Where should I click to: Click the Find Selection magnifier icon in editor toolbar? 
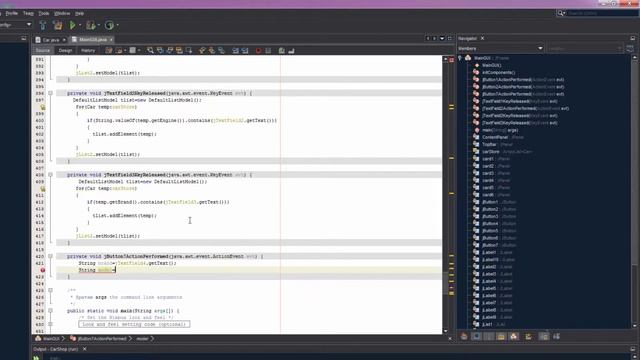[x=150, y=50]
